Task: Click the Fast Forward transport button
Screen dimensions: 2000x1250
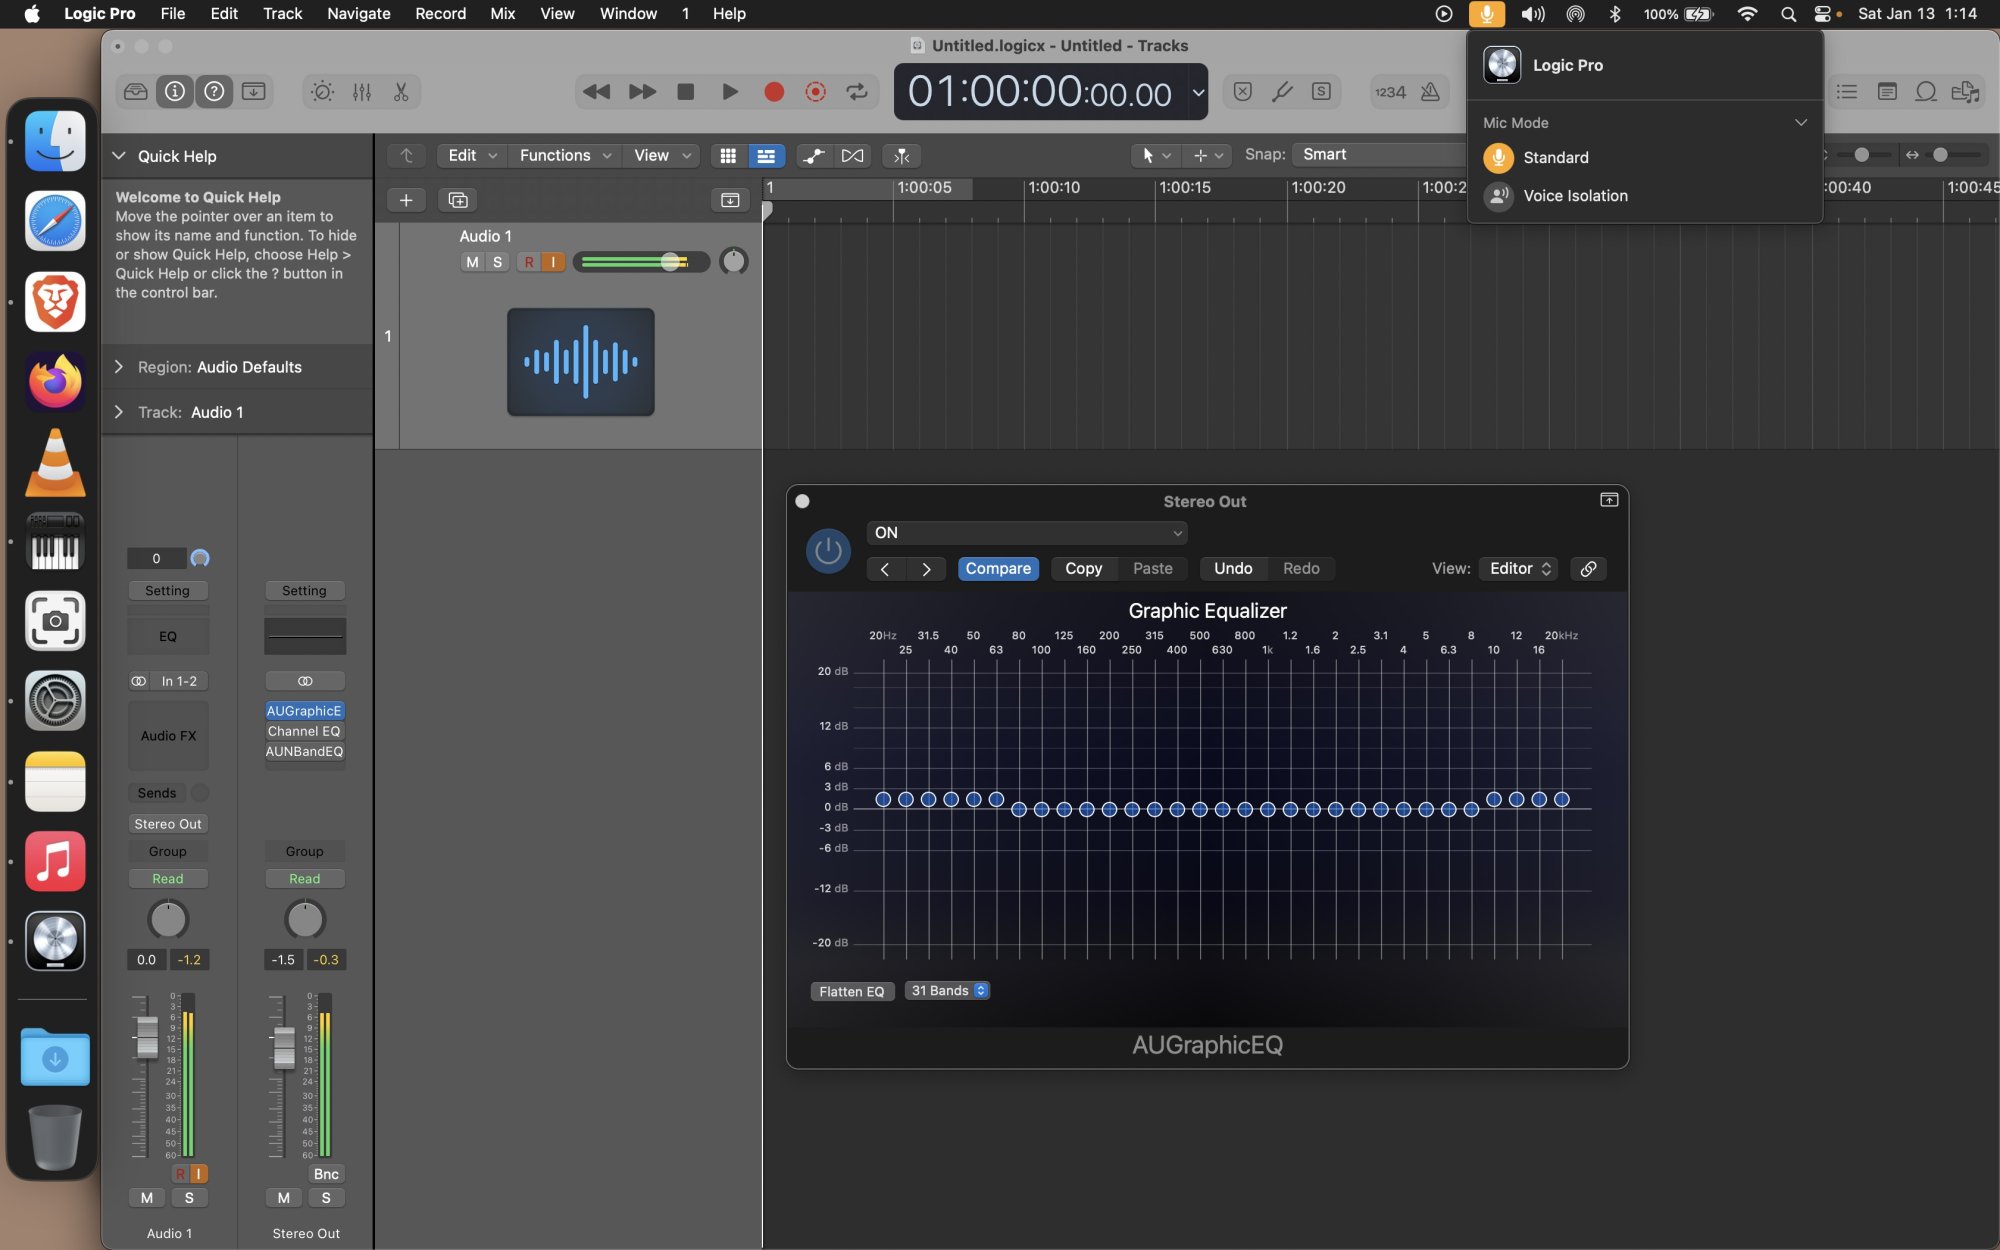Action: [x=642, y=91]
